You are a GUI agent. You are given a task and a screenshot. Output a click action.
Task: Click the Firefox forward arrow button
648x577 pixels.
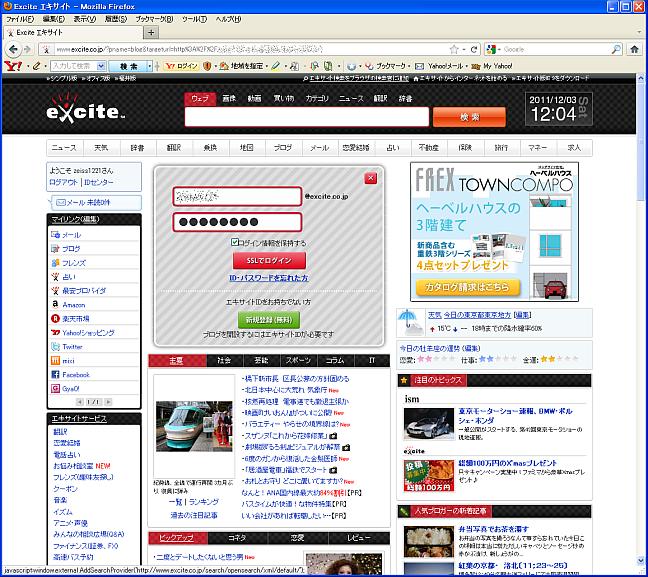coord(27,50)
